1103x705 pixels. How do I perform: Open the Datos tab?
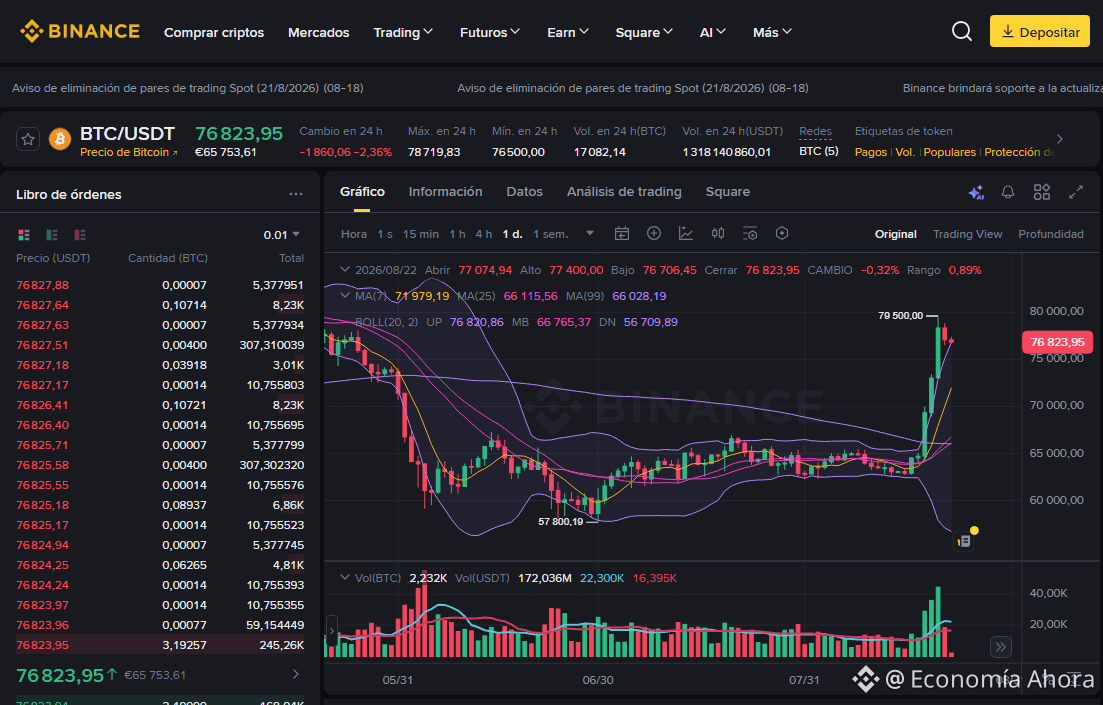tap(525, 191)
